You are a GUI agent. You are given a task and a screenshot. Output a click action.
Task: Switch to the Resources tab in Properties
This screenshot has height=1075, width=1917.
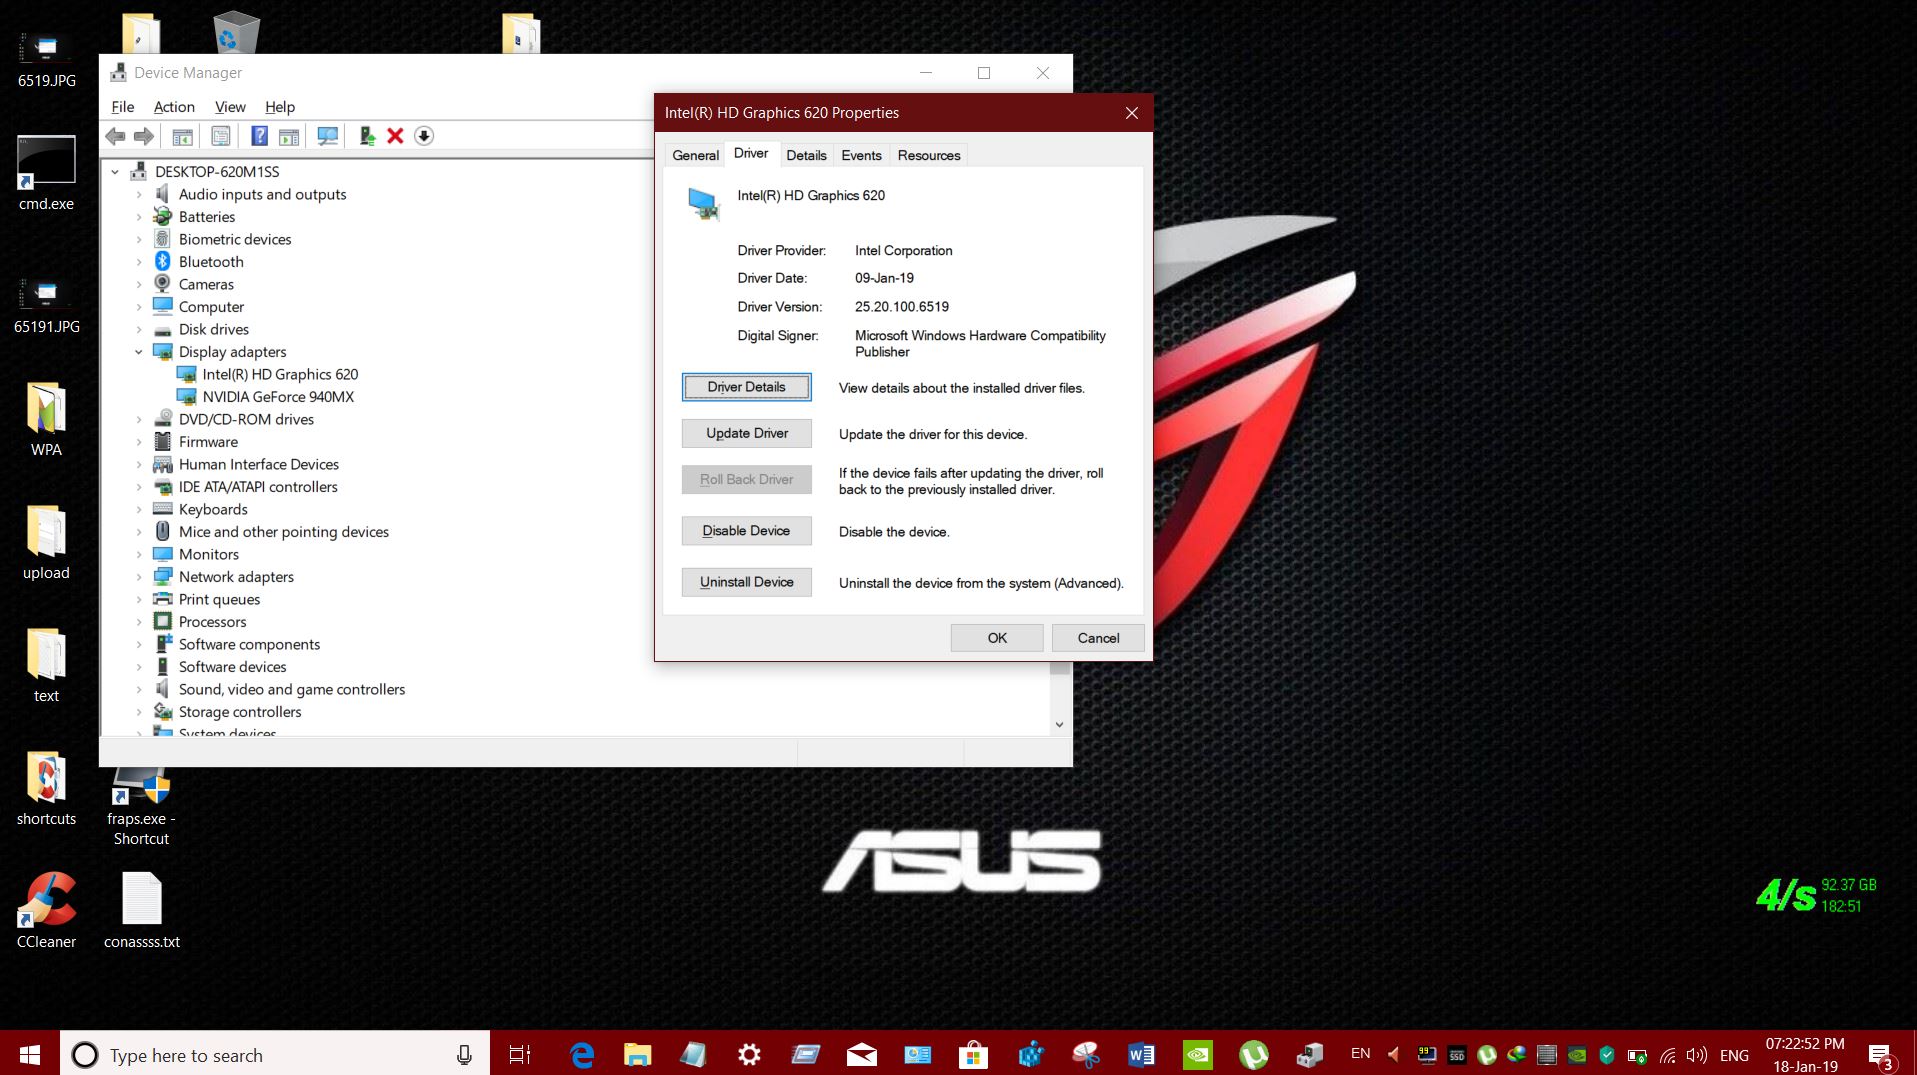929,155
